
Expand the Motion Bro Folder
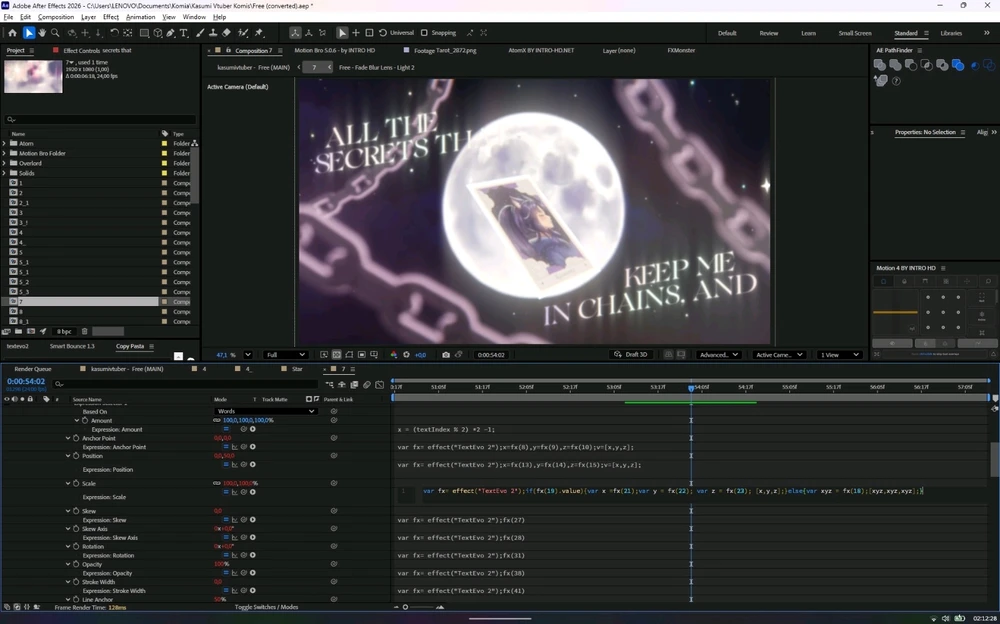[4, 153]
